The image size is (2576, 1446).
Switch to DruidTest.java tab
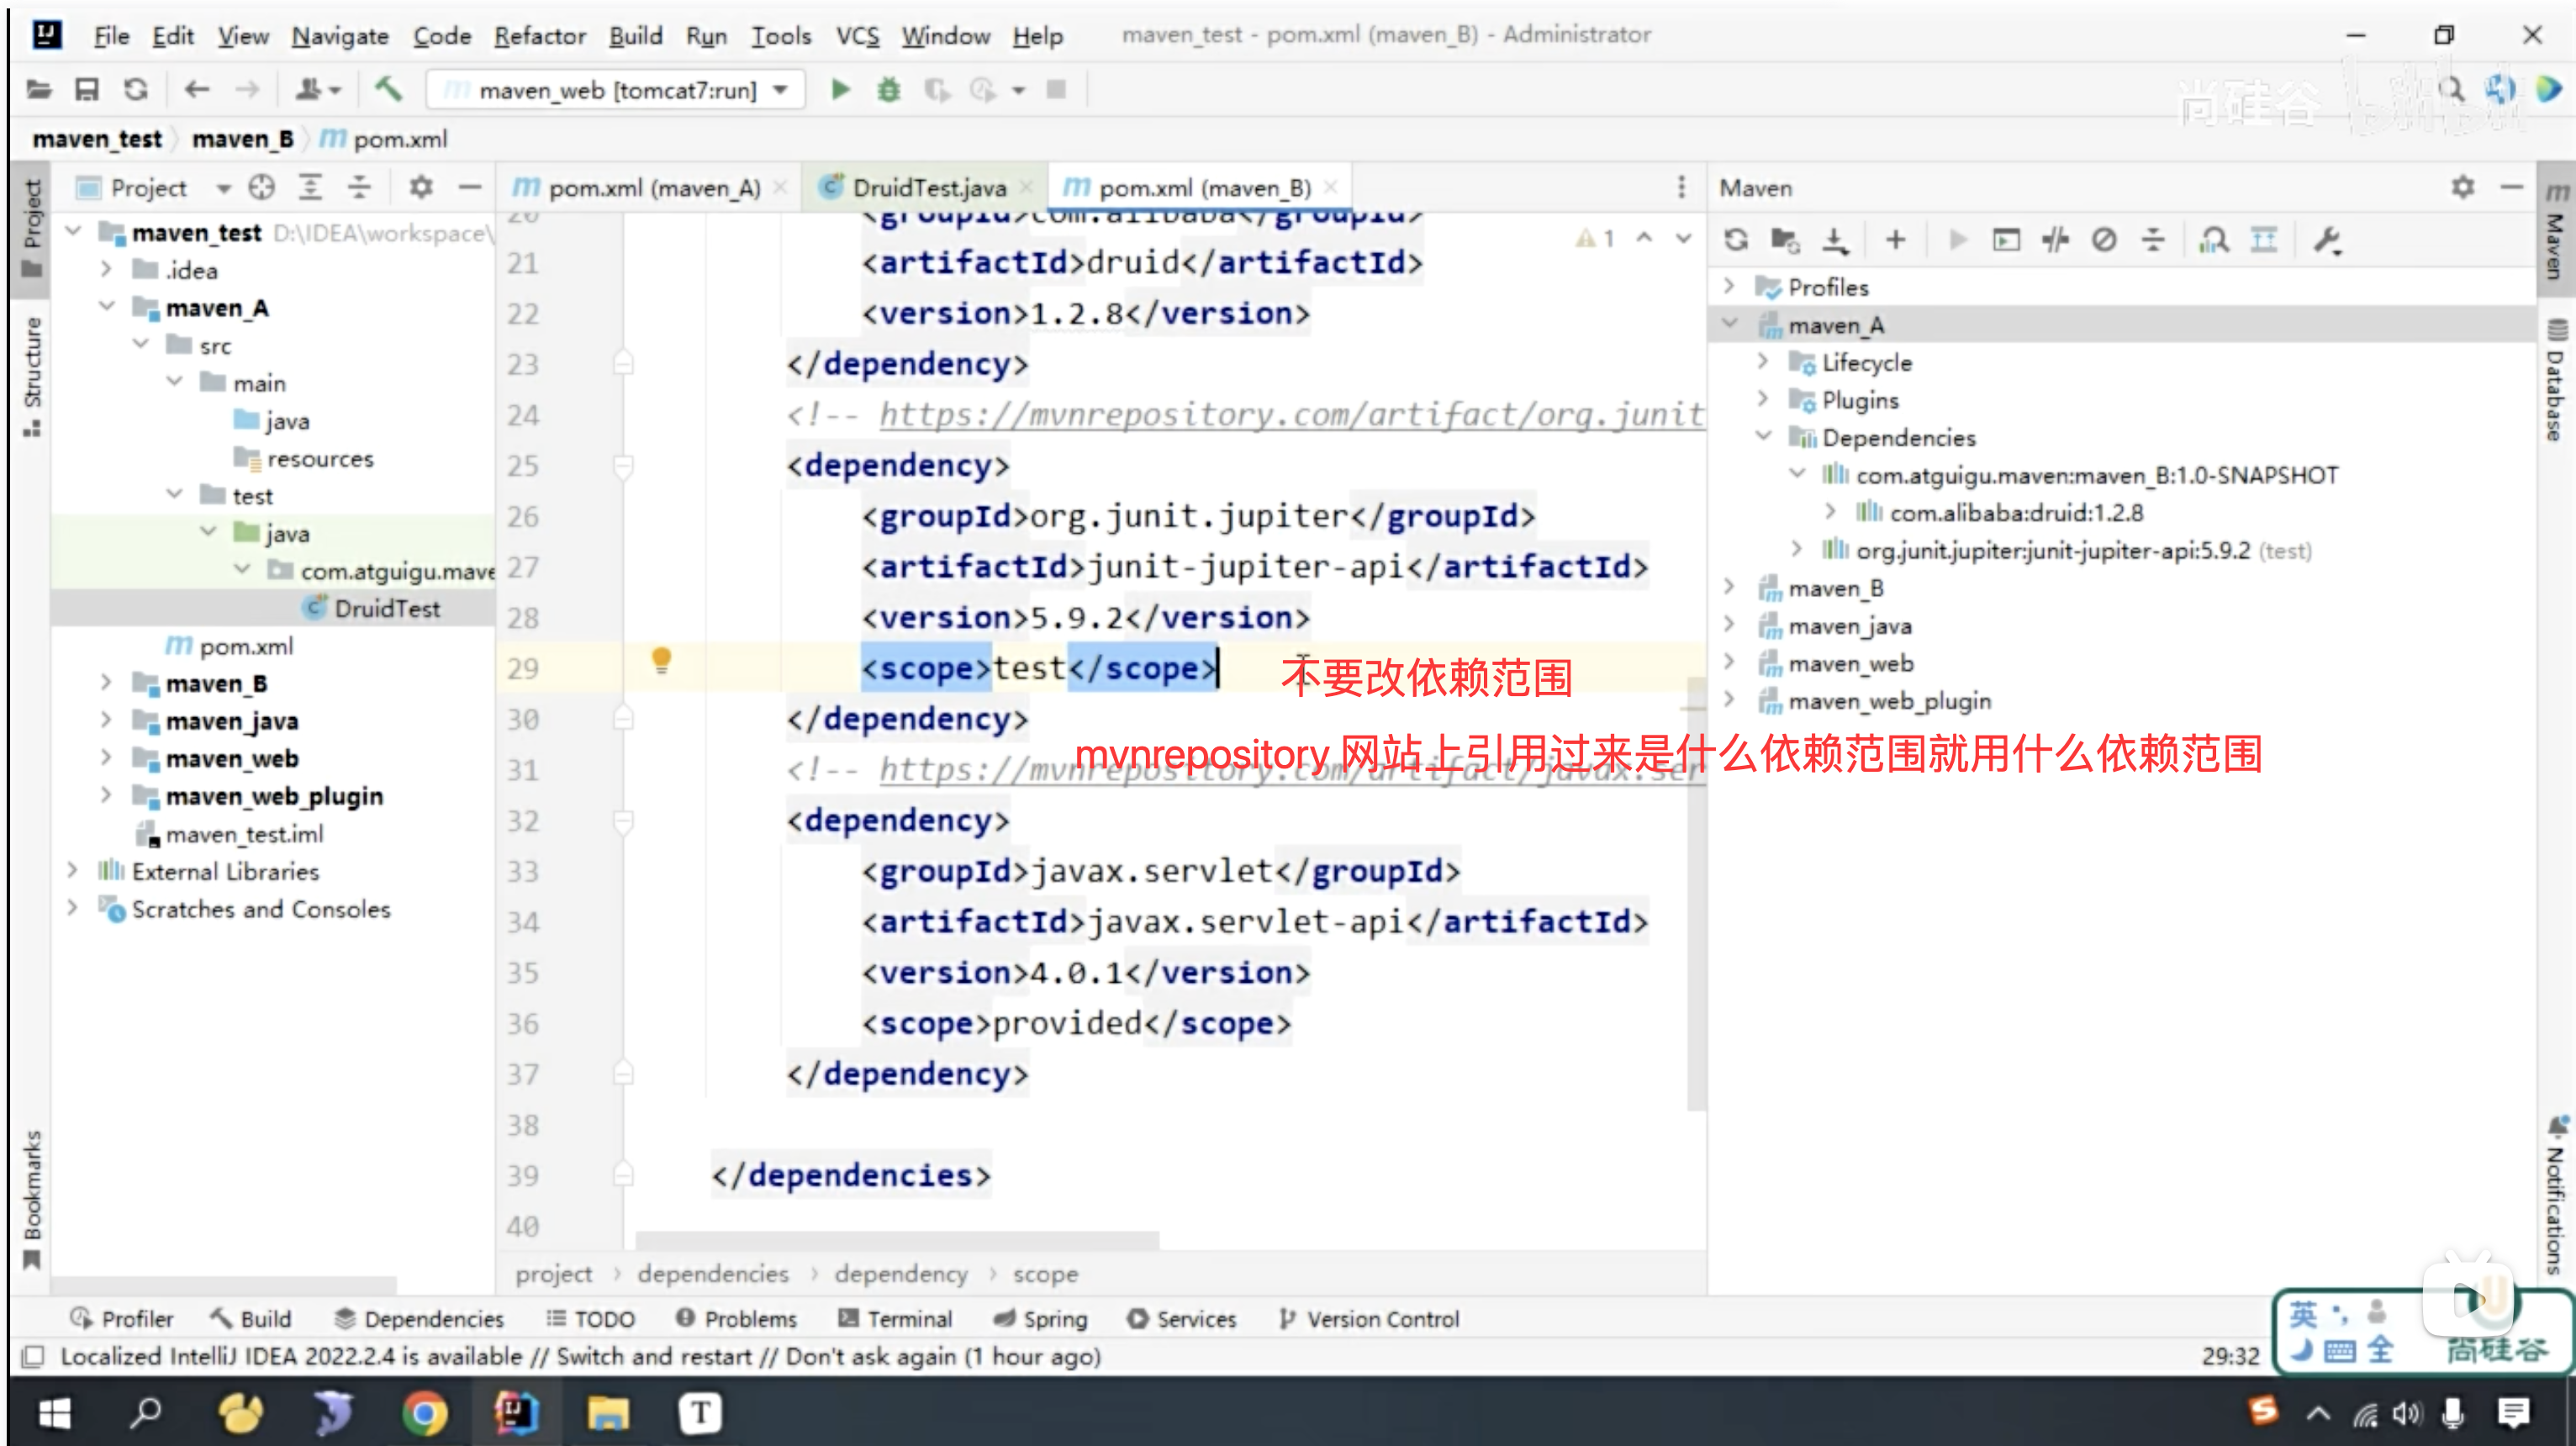tap(928, 188)
